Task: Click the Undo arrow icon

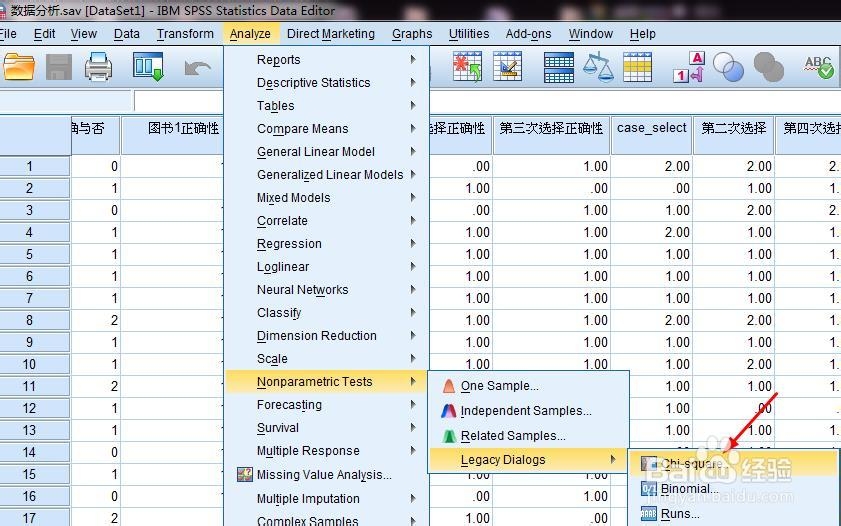Action: [197, 69]
